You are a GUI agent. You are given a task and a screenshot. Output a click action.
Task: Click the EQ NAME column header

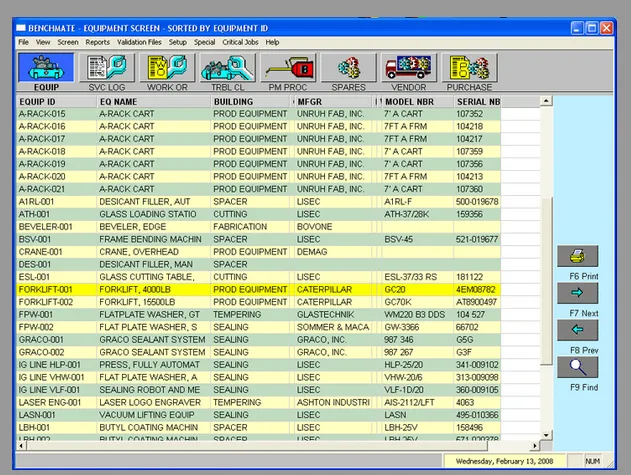154,102
